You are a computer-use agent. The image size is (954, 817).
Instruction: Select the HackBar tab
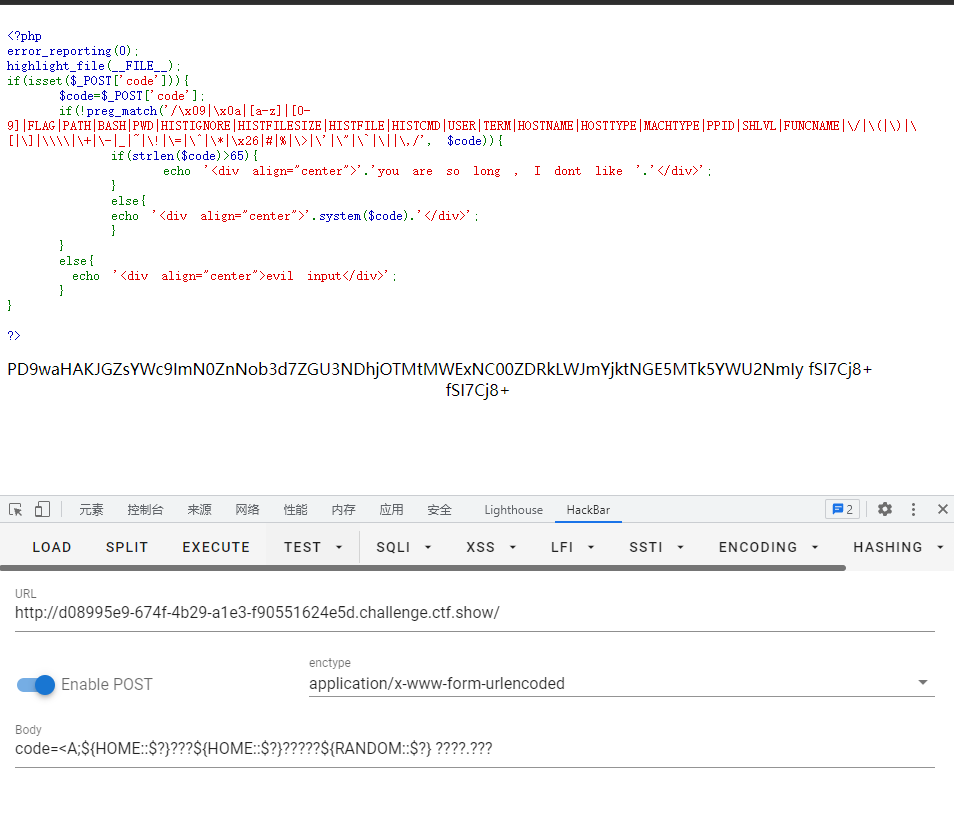tap(588, 510)
